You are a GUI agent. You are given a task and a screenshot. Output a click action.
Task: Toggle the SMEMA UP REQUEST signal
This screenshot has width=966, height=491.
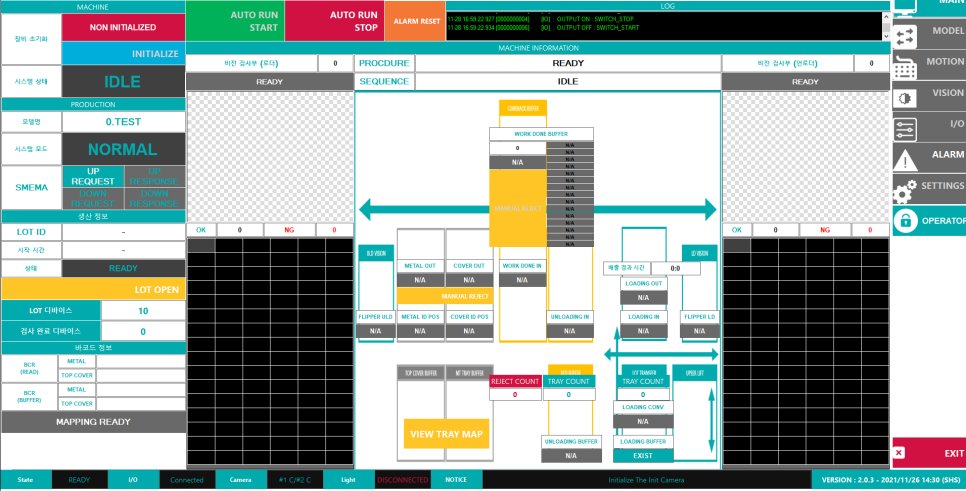93,177
